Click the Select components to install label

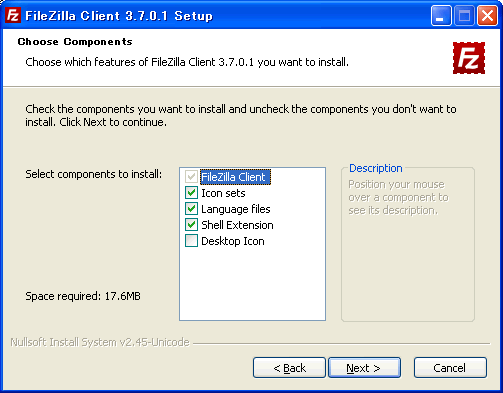[x=94, y=174]
